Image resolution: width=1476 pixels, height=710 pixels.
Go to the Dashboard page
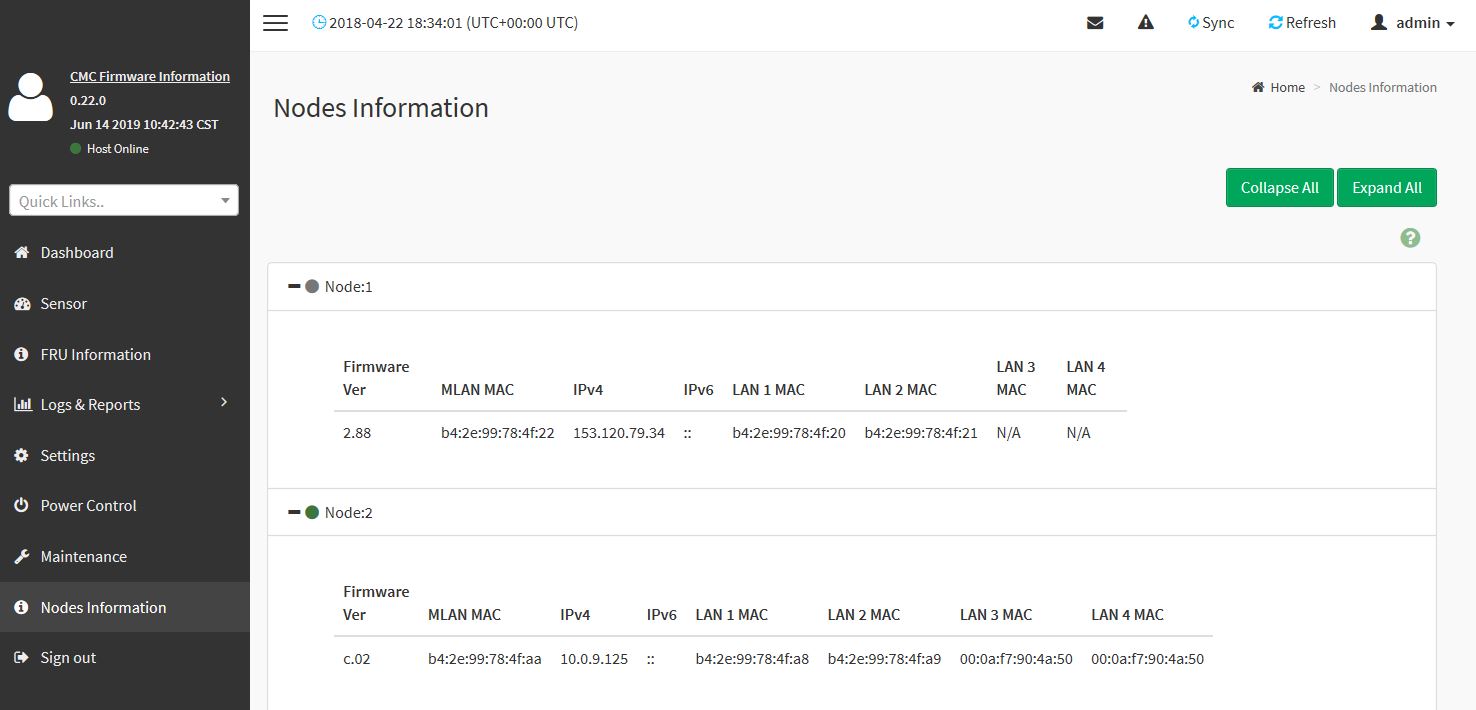[77, 253]
